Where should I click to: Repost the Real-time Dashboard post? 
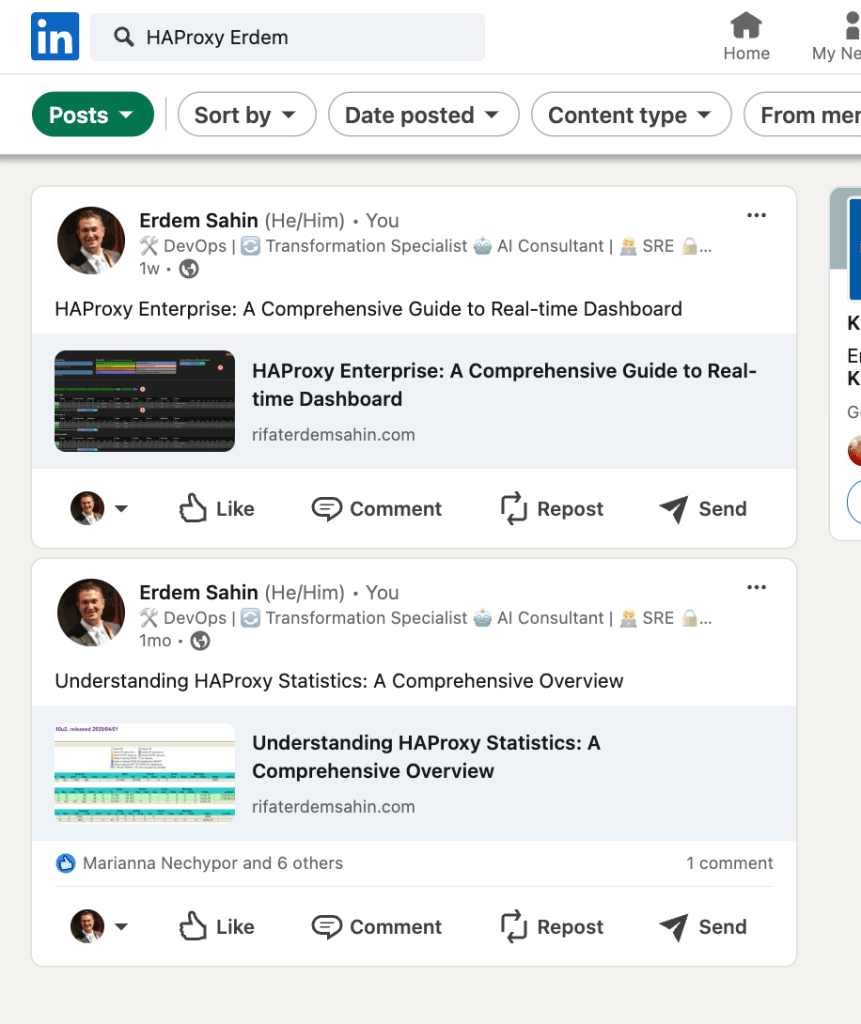click(x=552, y=508)
